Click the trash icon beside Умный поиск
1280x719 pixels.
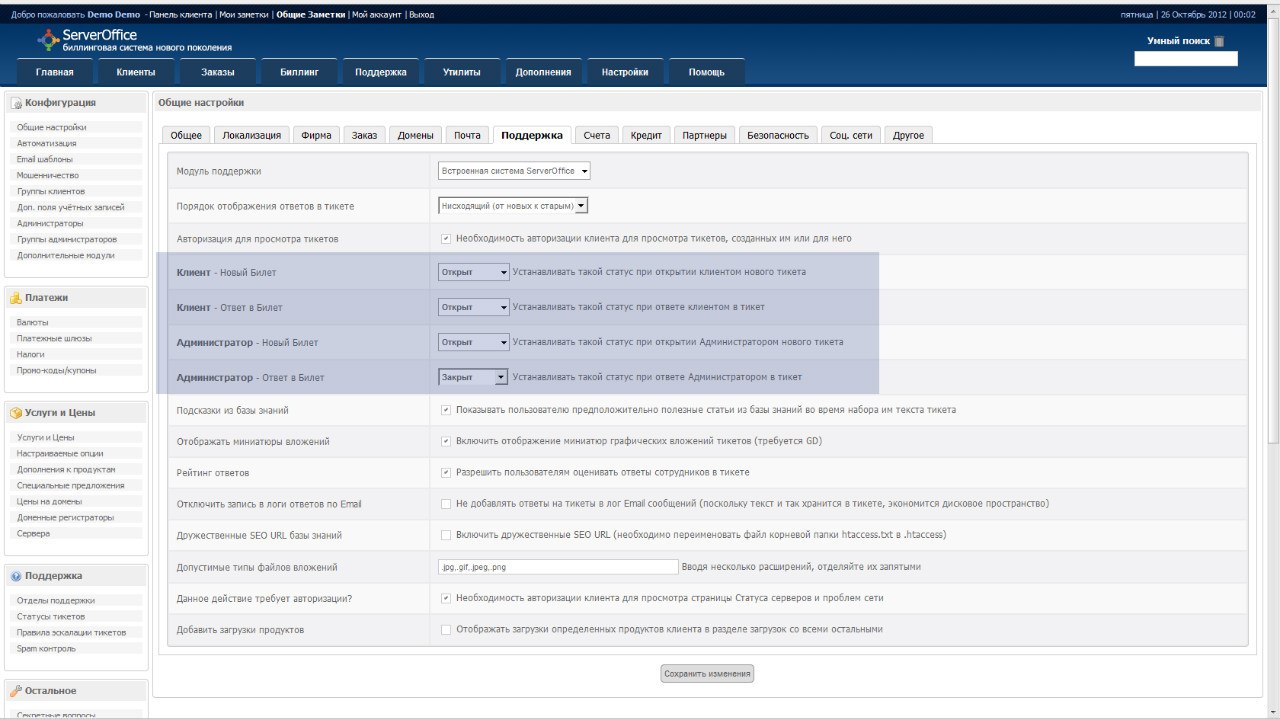[x=1218, y=42]
